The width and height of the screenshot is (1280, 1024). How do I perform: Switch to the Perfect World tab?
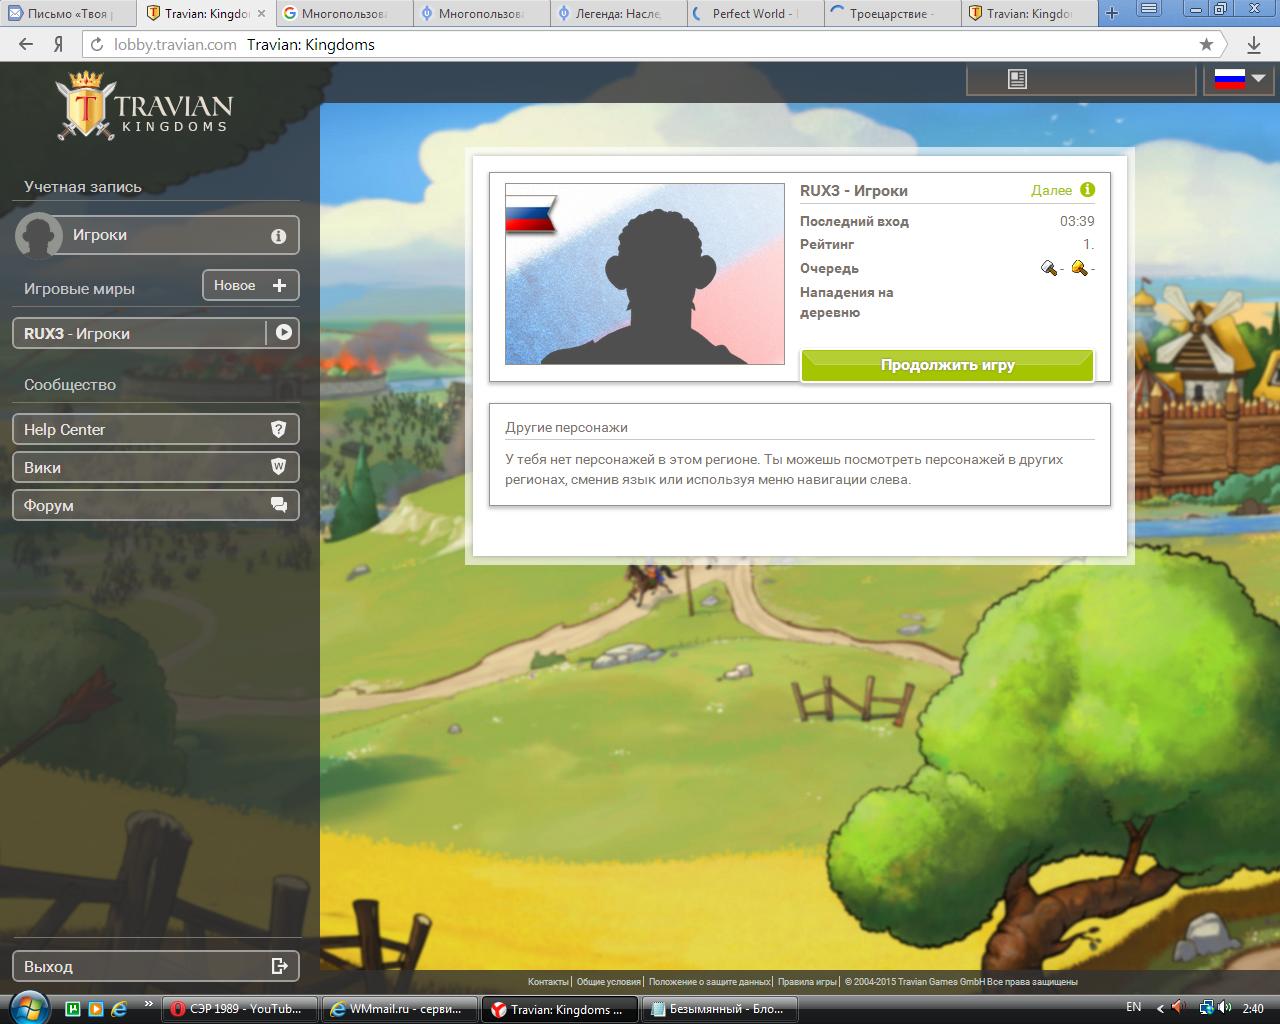(x=755, y=14)
